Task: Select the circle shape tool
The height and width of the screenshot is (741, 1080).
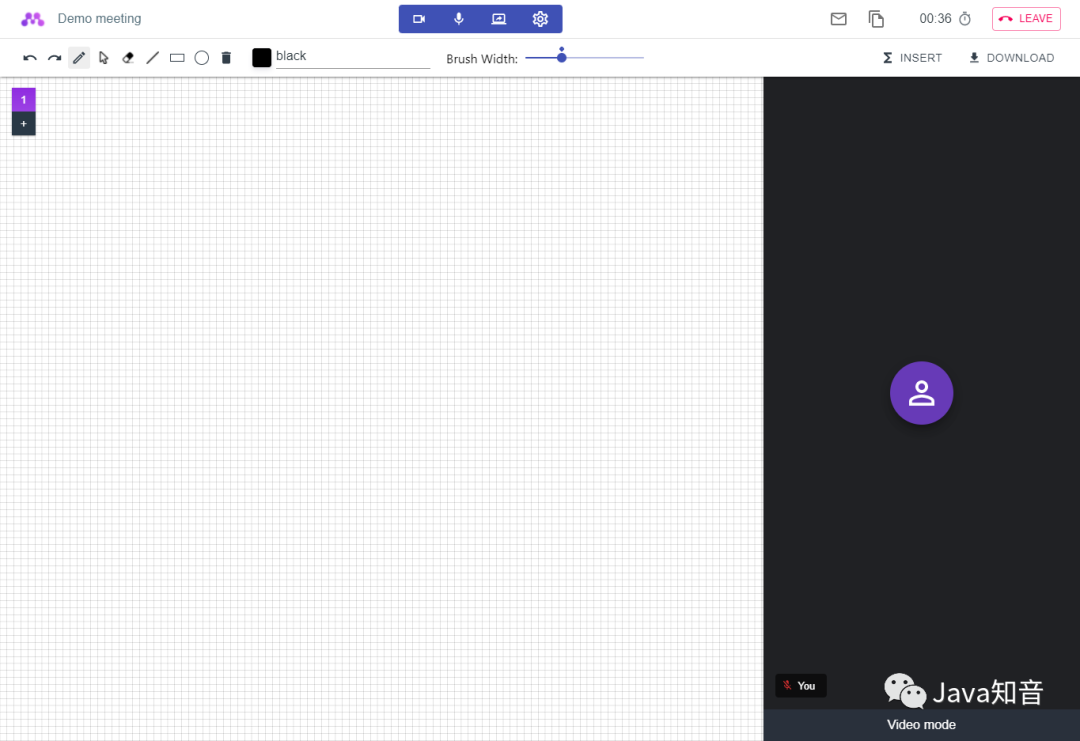Action: coord(202,58)
